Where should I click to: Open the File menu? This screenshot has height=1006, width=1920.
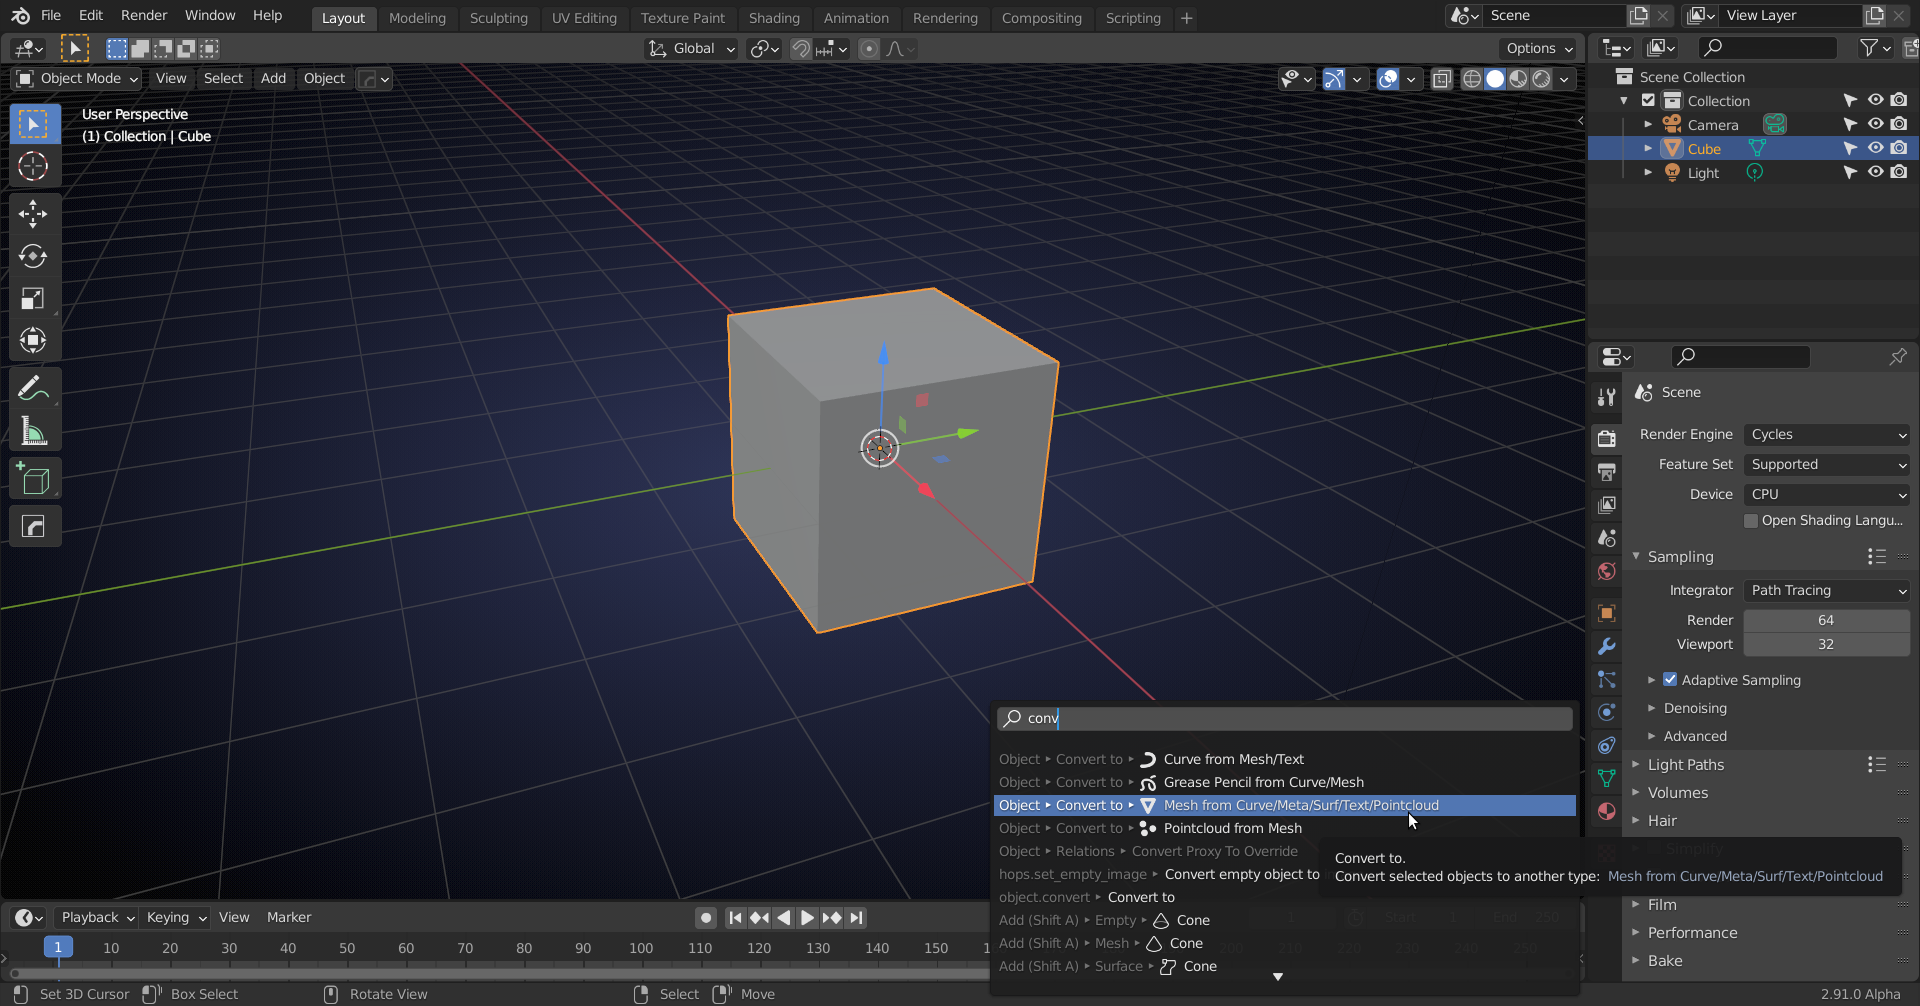tap(51, 15)
